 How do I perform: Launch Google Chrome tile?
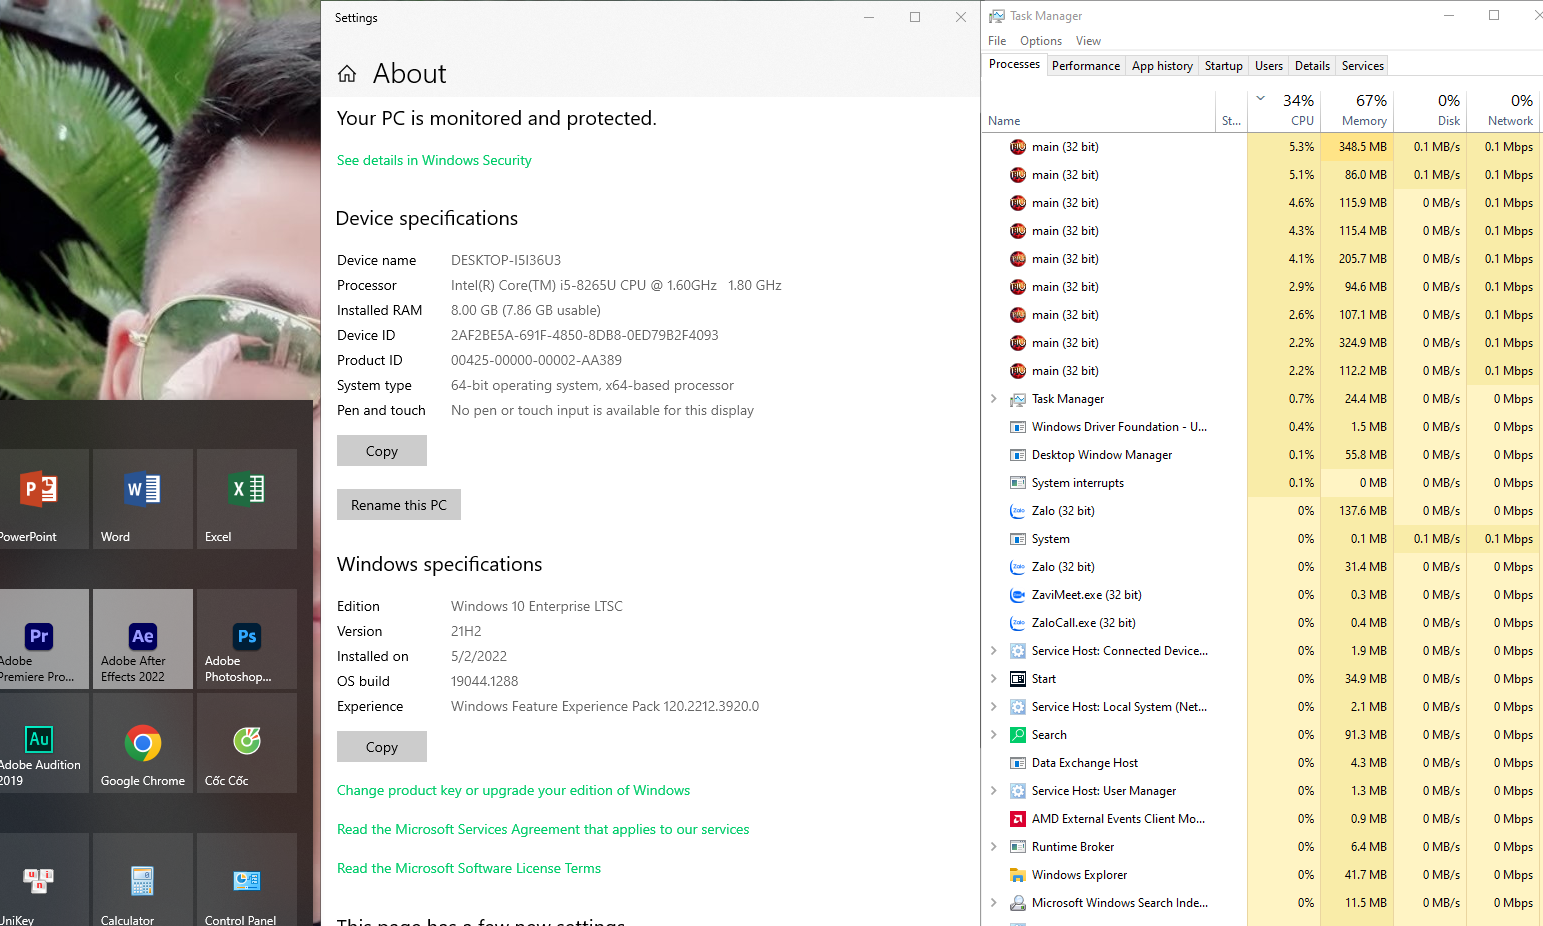(x=142, y=744)
